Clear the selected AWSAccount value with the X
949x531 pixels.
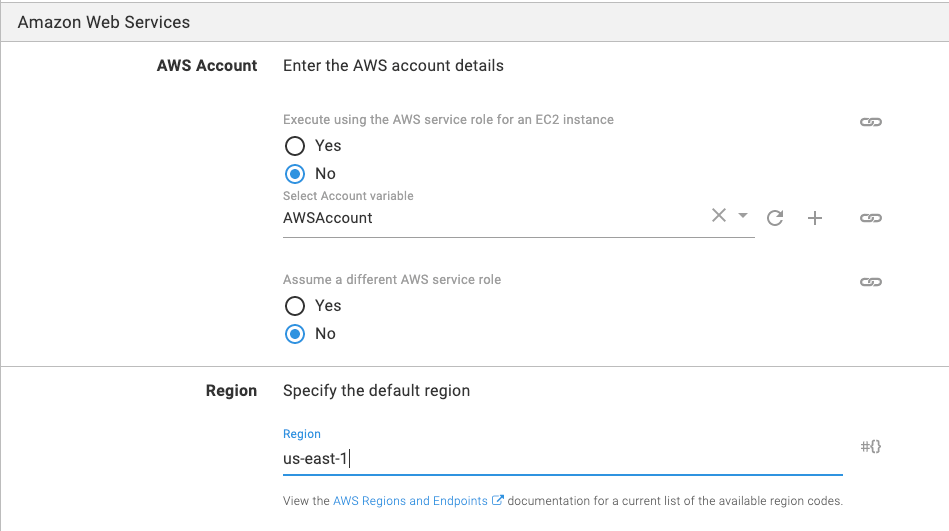tap(718, 216)
